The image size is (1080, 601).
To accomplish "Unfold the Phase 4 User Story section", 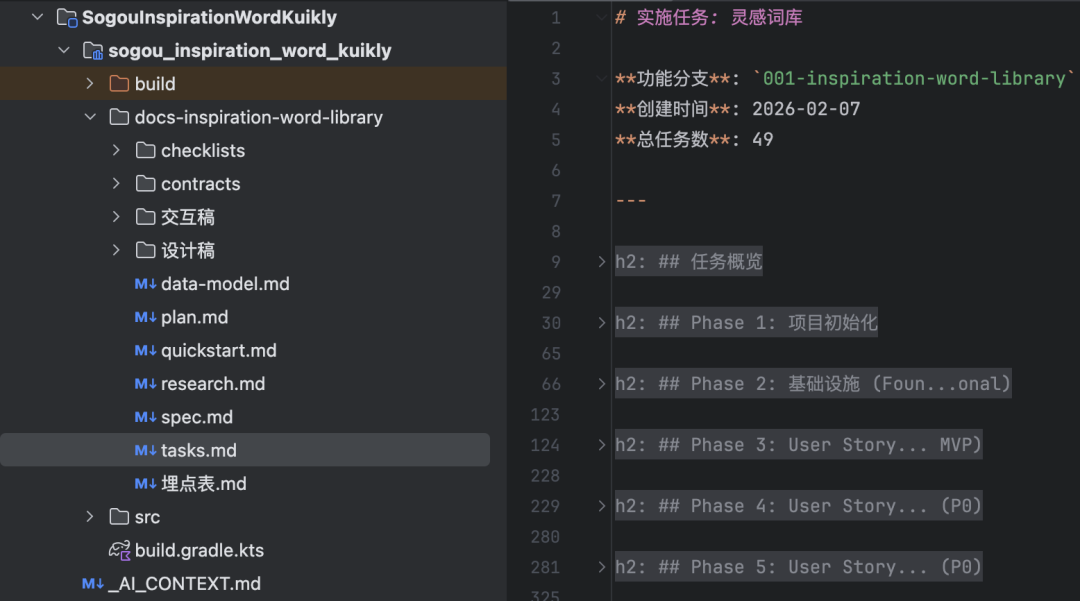I will click(x=601, y=506).
